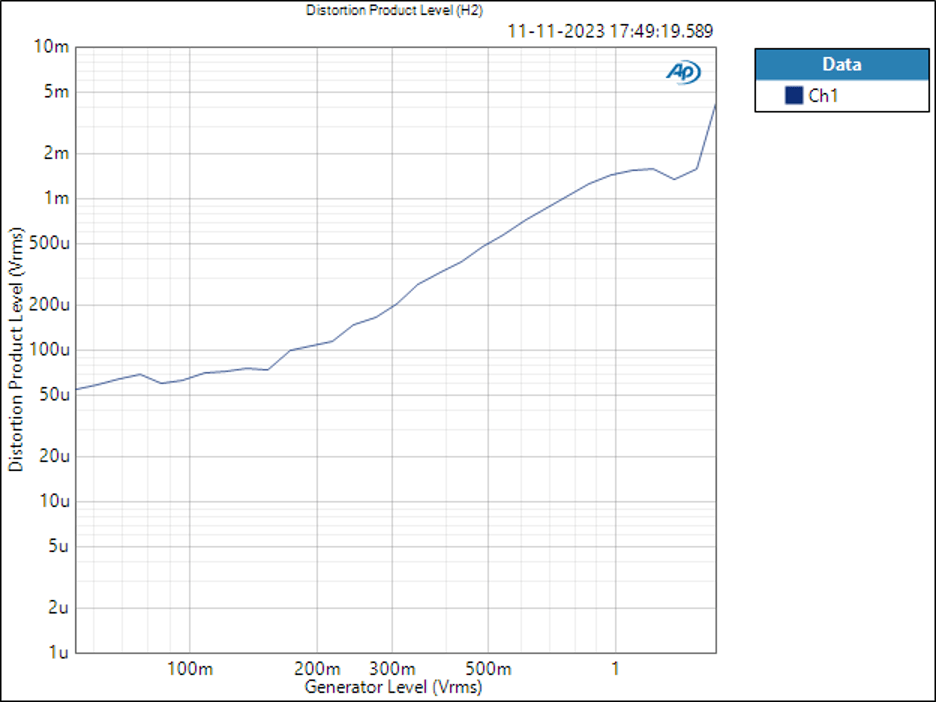Click the Ch1 color swatch in legend
The height and width of the screenshot is (702, 936).
[793, 96]
